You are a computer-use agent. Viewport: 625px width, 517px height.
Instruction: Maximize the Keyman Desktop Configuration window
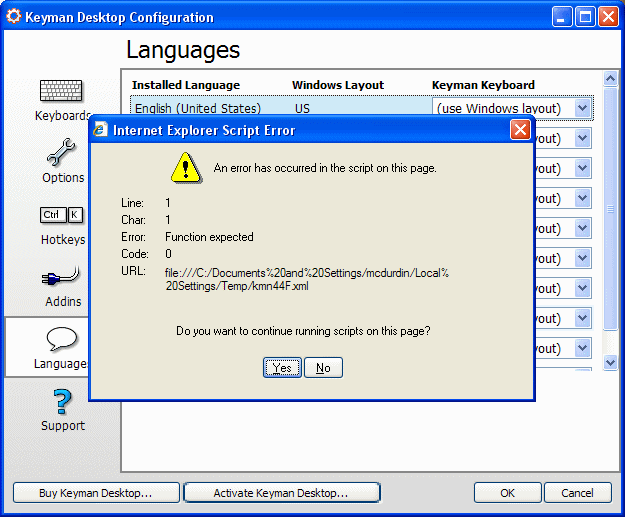[x=585, y=17]
